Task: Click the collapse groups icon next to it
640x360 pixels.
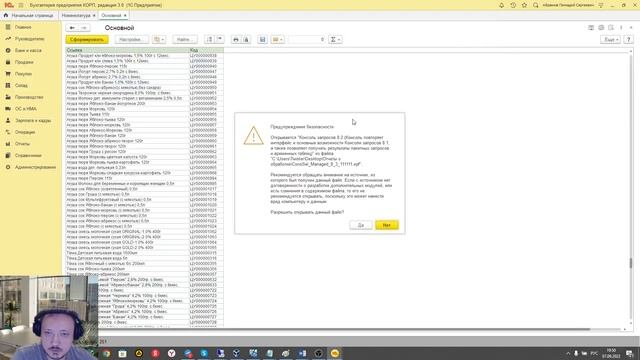Action: pyautogui.click(x=220, y=40)
